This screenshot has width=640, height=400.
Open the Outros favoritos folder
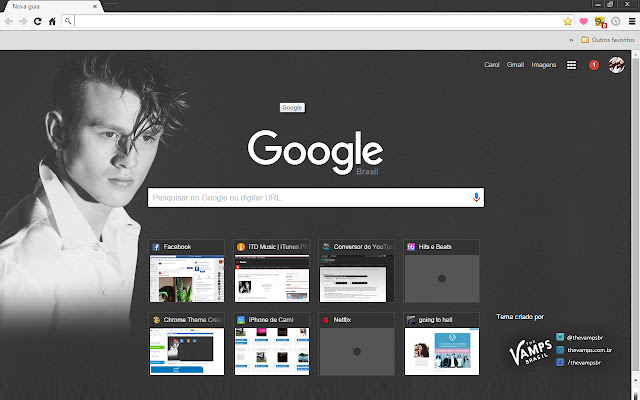point(608,40)
